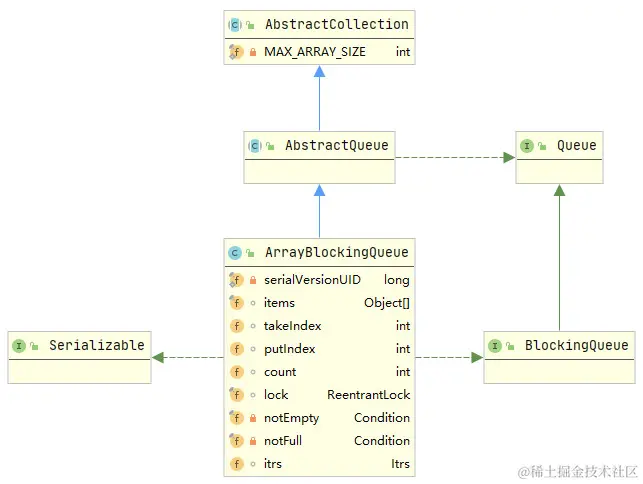Select the AbstractCollection node title
This screenshot has height=484, width=643.
337,24
